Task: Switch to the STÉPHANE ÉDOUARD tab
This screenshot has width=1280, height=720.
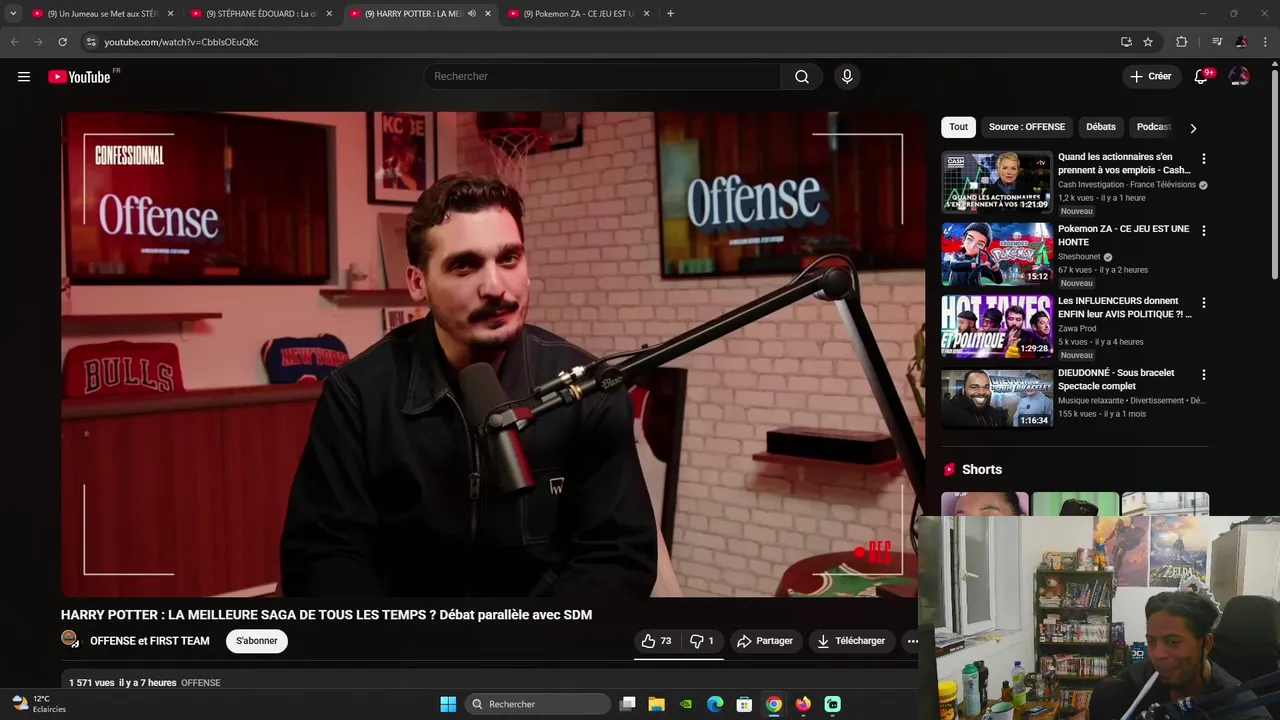Action: coord(261,14)
